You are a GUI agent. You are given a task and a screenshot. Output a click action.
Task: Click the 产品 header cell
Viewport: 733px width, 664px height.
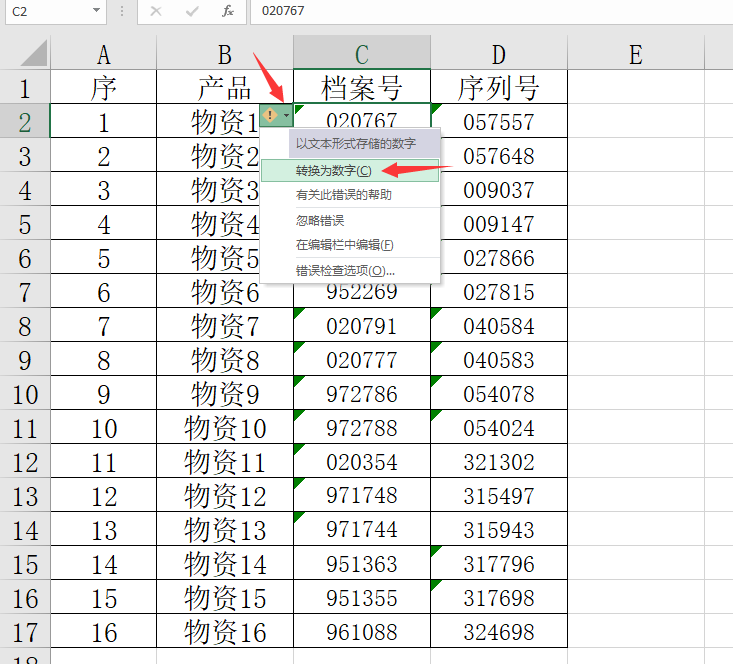[225, 87]
